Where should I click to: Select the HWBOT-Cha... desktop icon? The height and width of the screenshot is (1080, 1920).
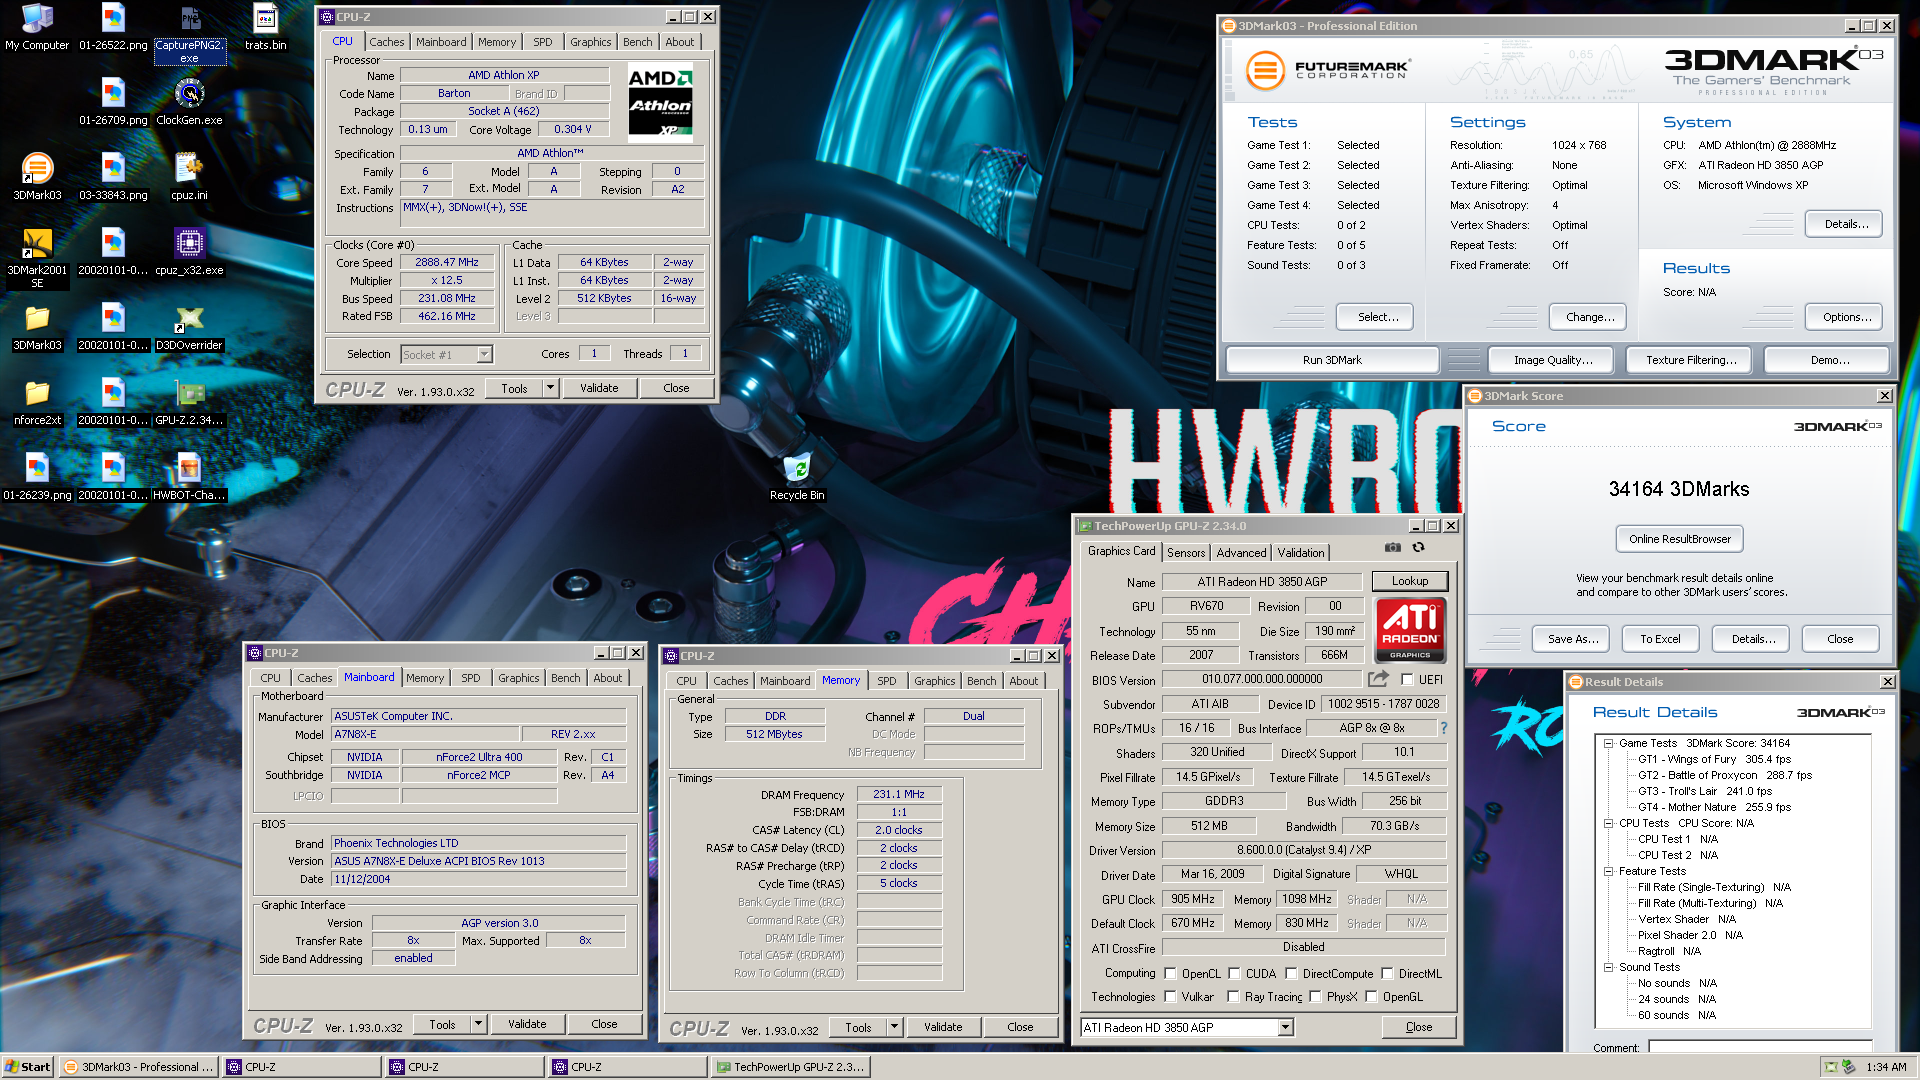[189, 477]
